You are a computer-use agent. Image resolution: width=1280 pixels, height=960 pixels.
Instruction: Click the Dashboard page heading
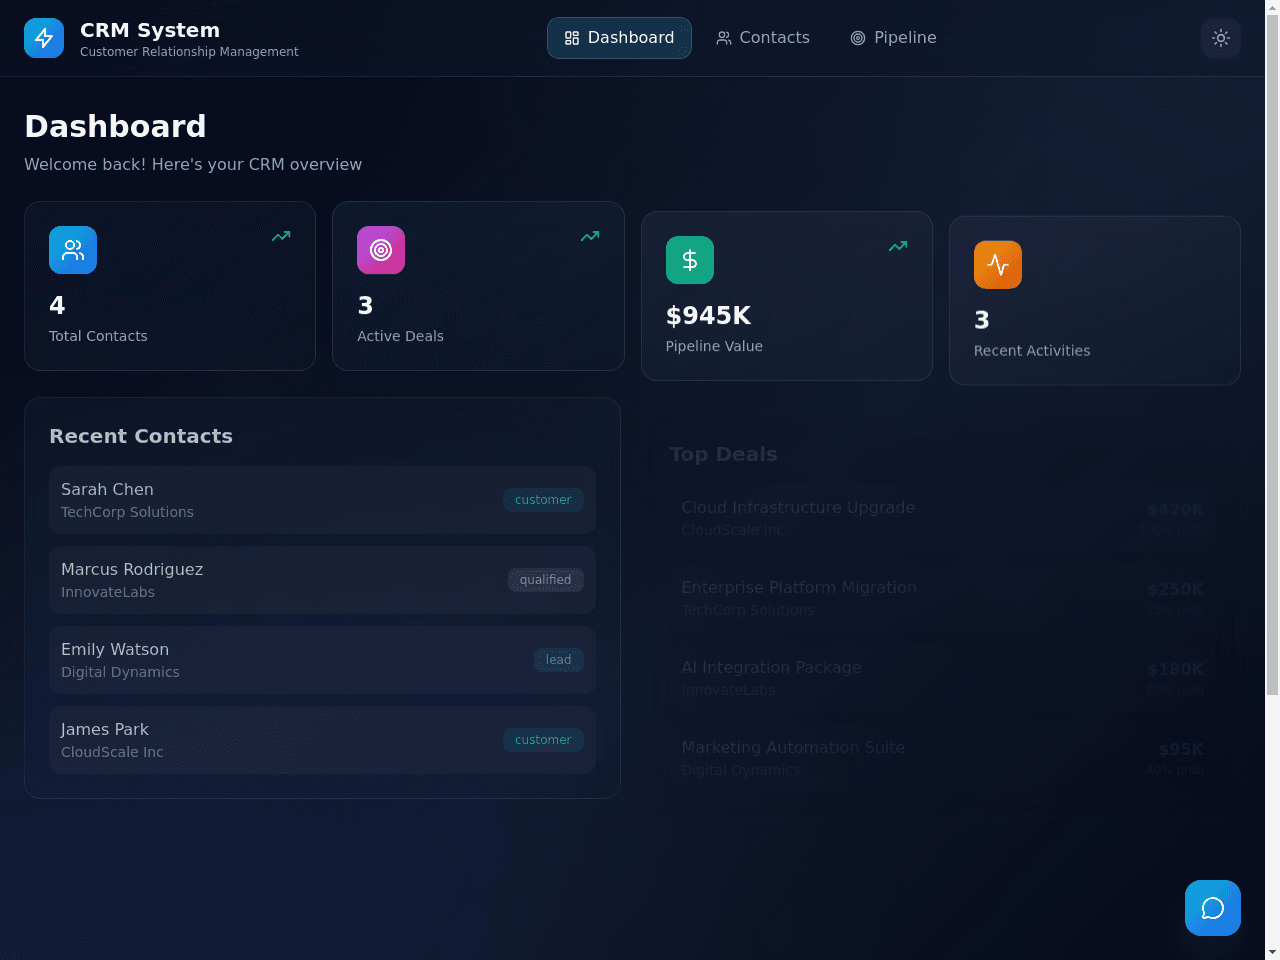(x=115, y=126)
